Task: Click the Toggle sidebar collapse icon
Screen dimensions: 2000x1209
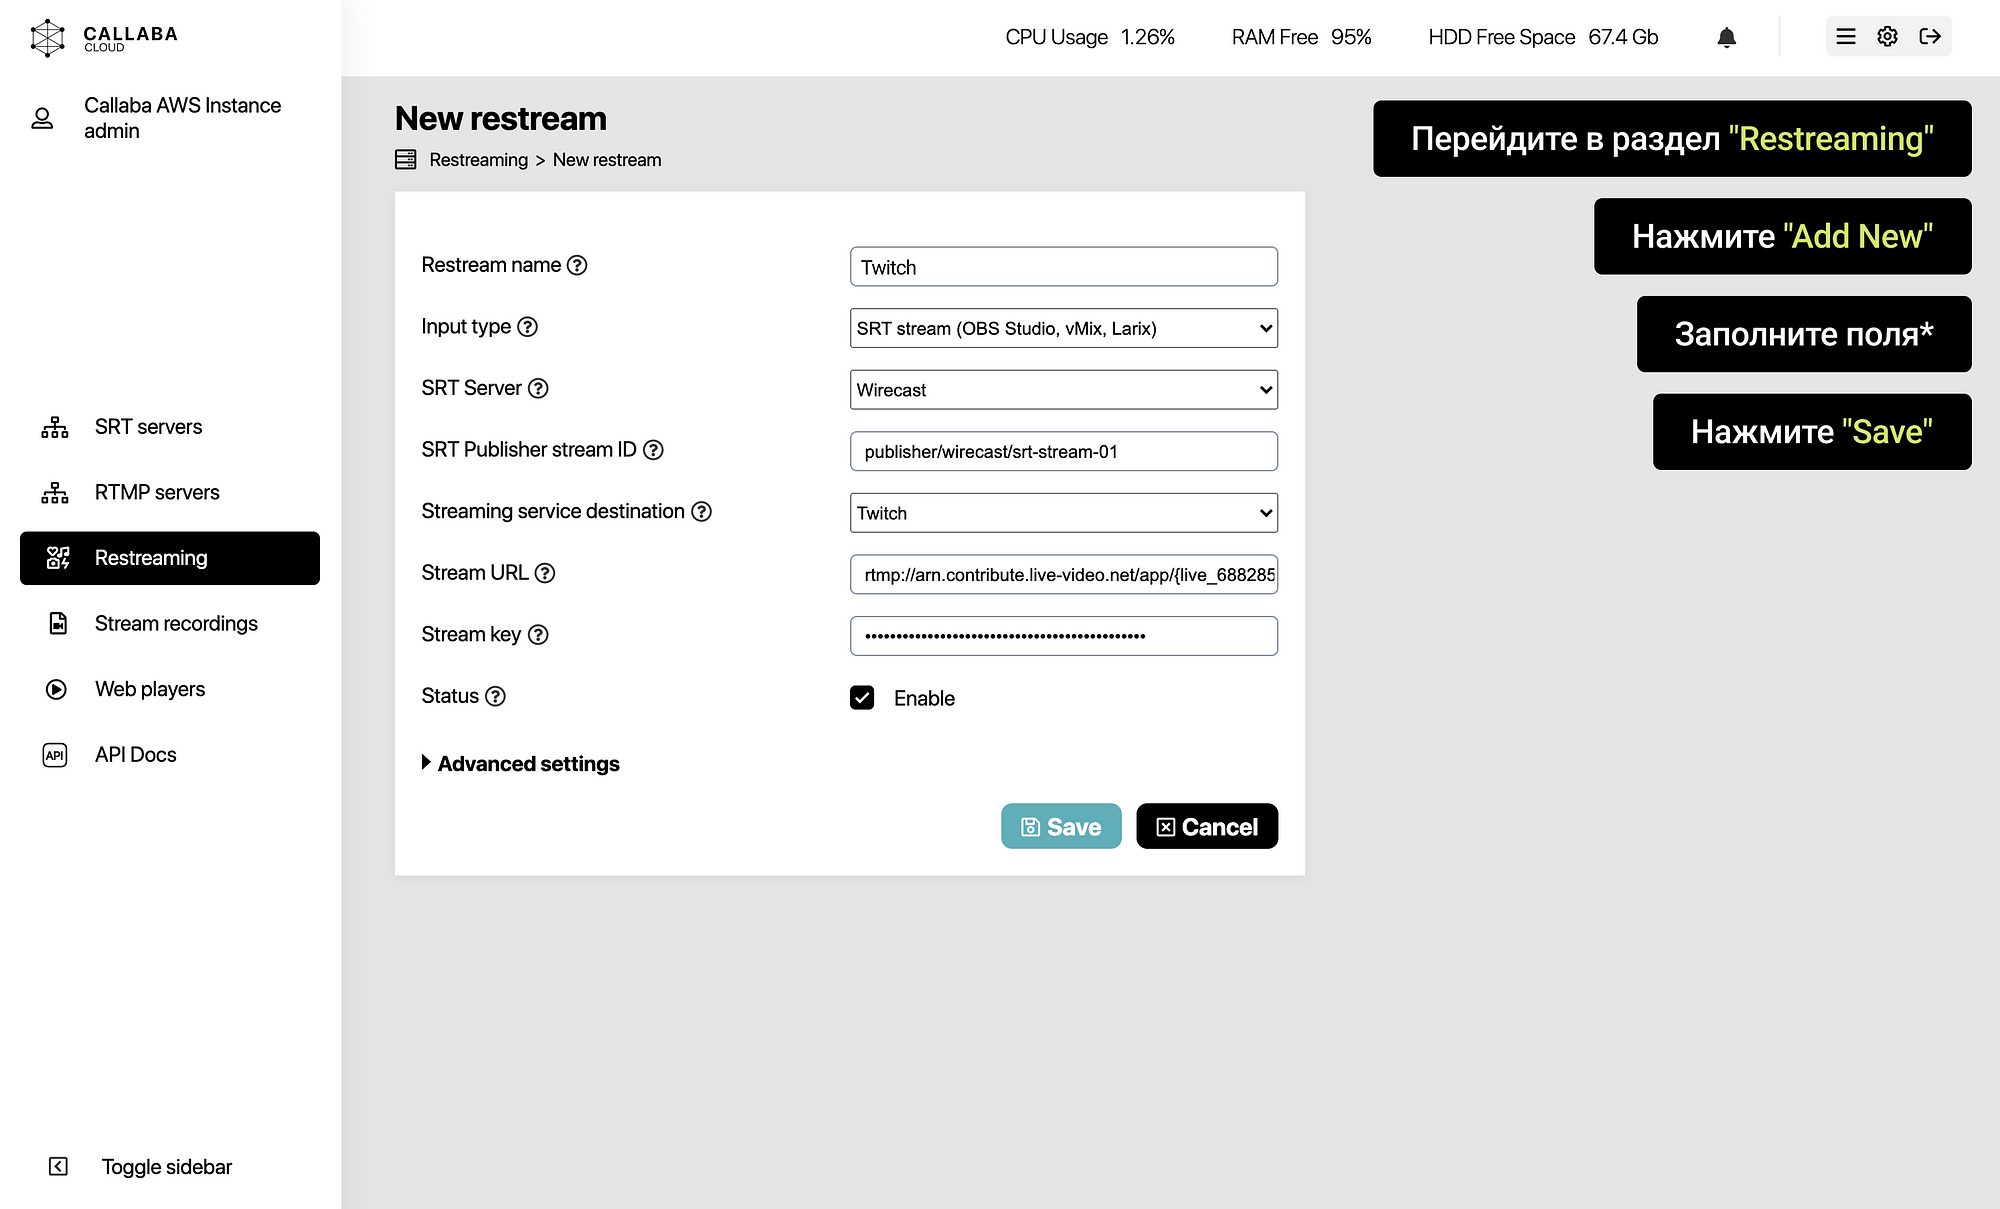Action: click(58, 1166)
